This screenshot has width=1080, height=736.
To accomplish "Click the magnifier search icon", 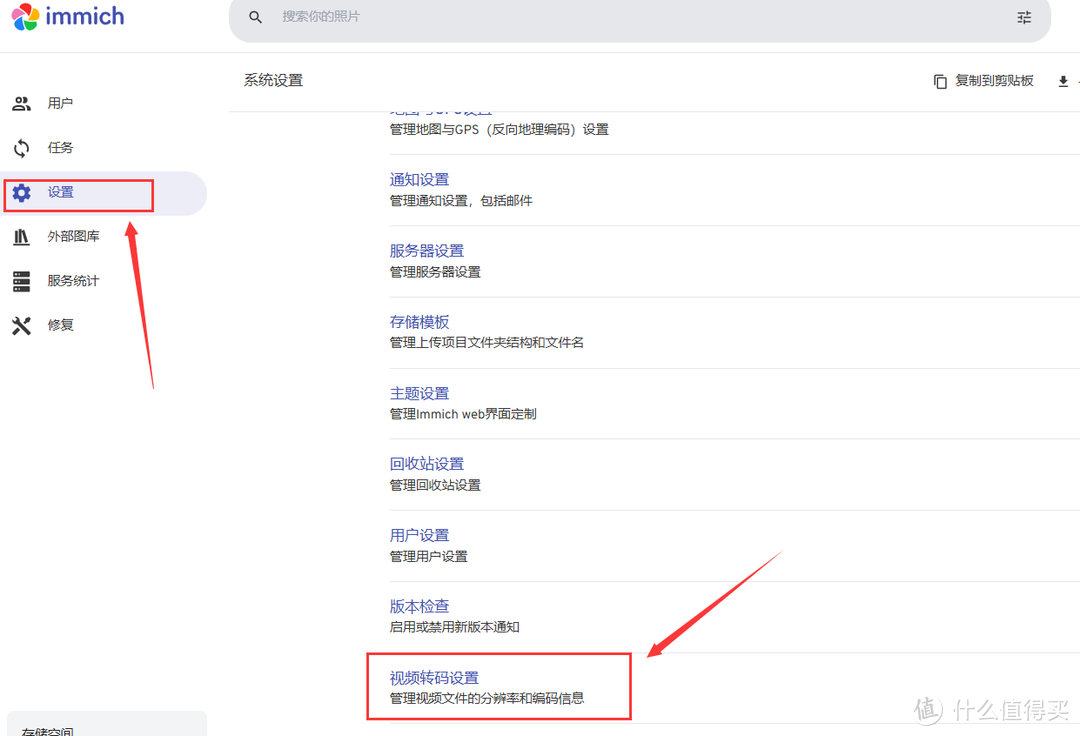I will 256,17.
